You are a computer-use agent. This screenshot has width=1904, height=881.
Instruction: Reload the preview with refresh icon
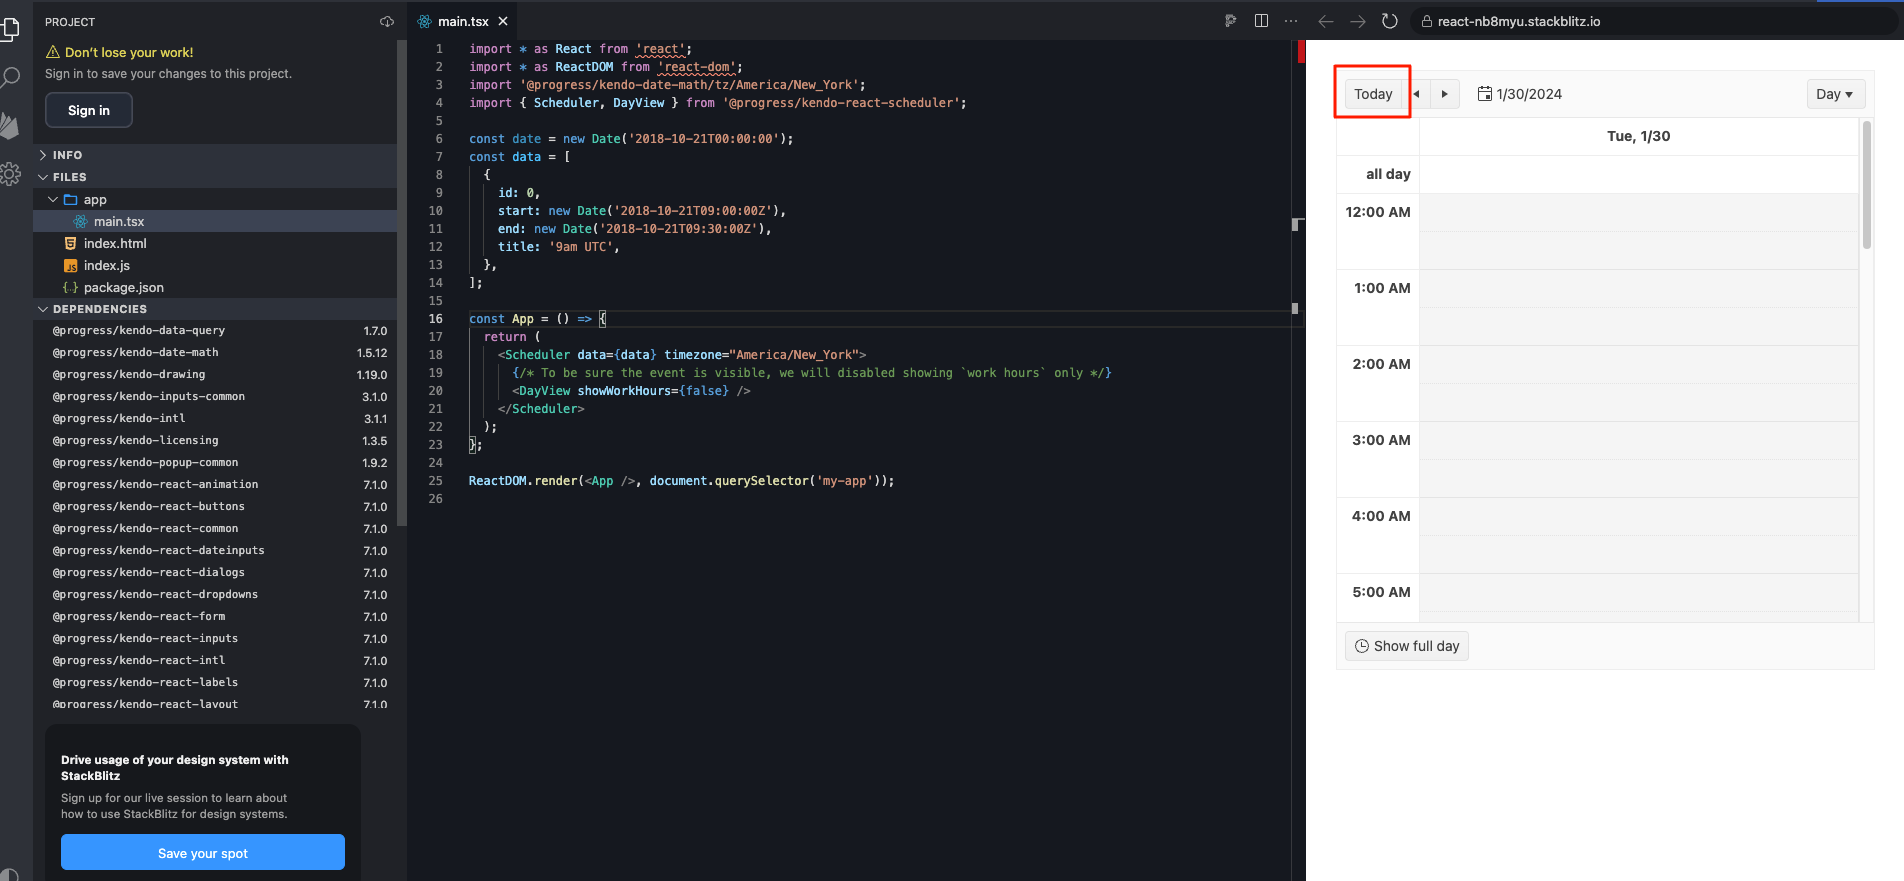1389,21
